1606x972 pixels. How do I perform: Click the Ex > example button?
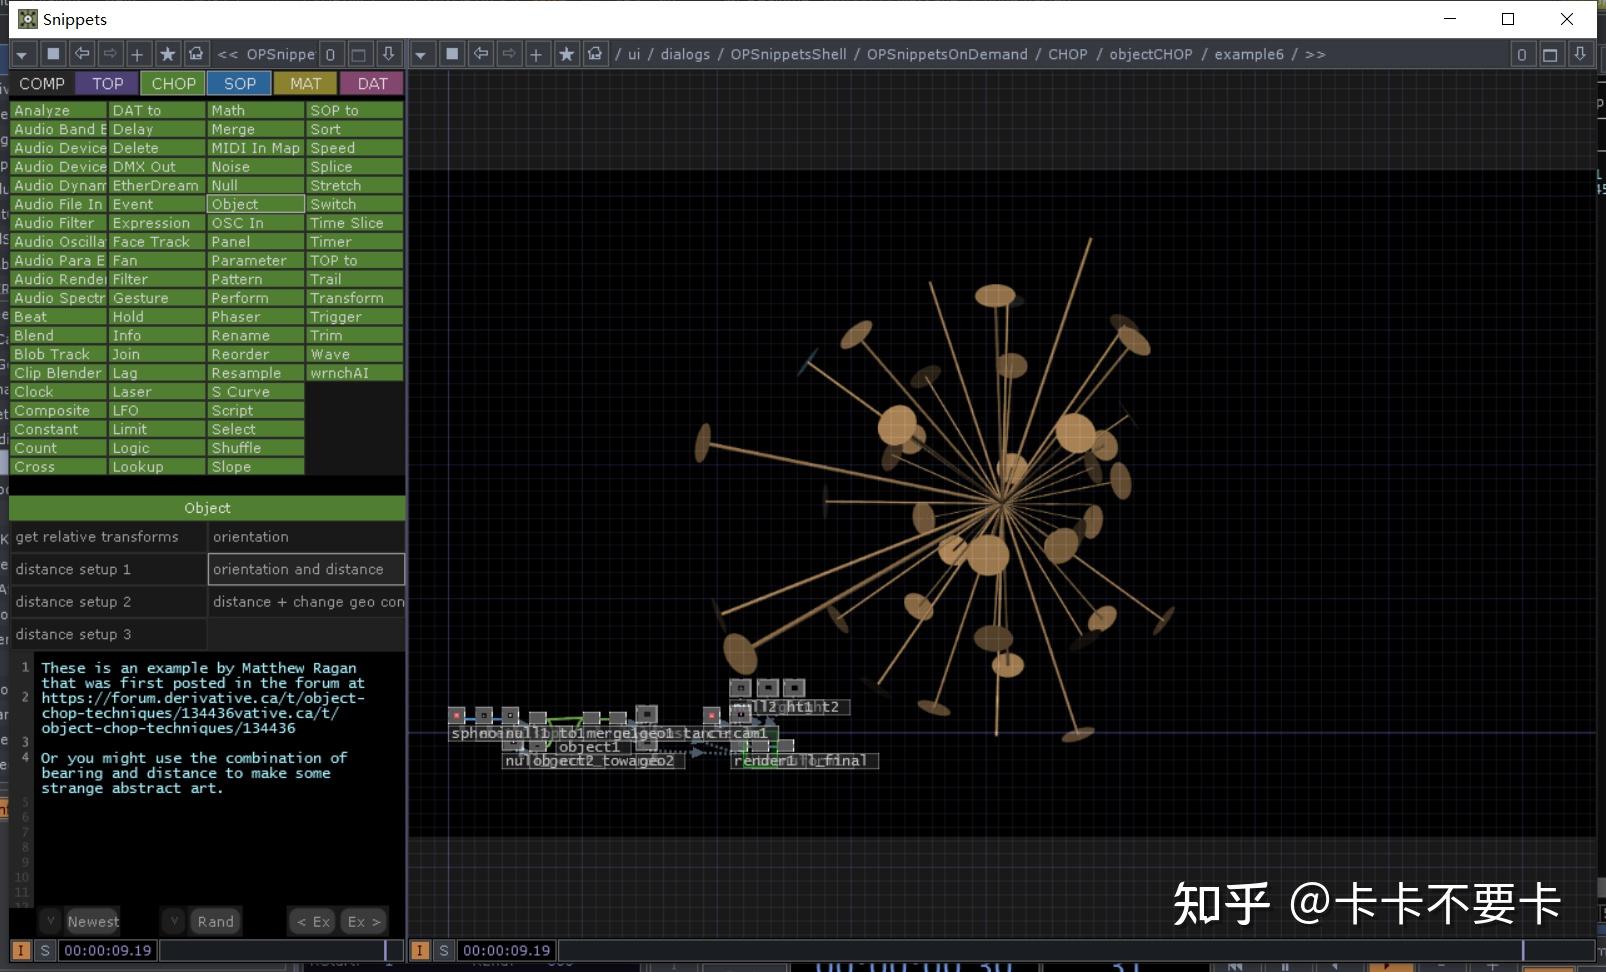[363, 921]
